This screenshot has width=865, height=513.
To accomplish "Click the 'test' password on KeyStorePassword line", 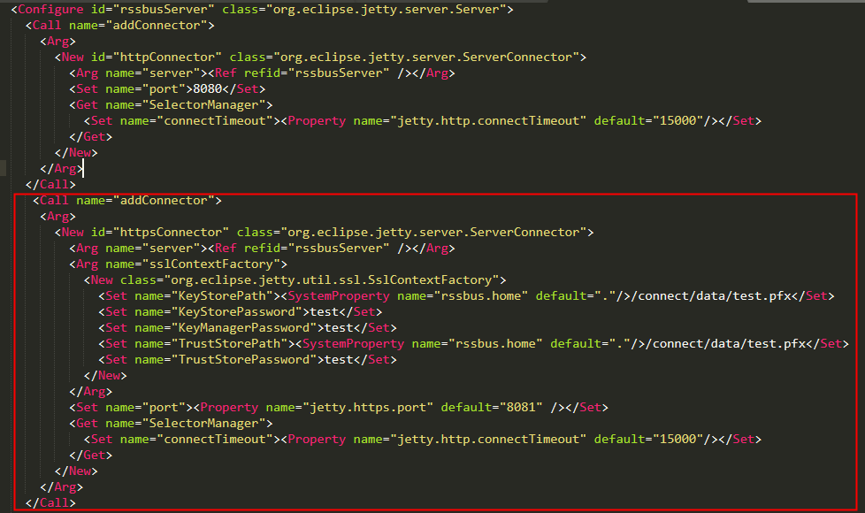I will [324, 312].
